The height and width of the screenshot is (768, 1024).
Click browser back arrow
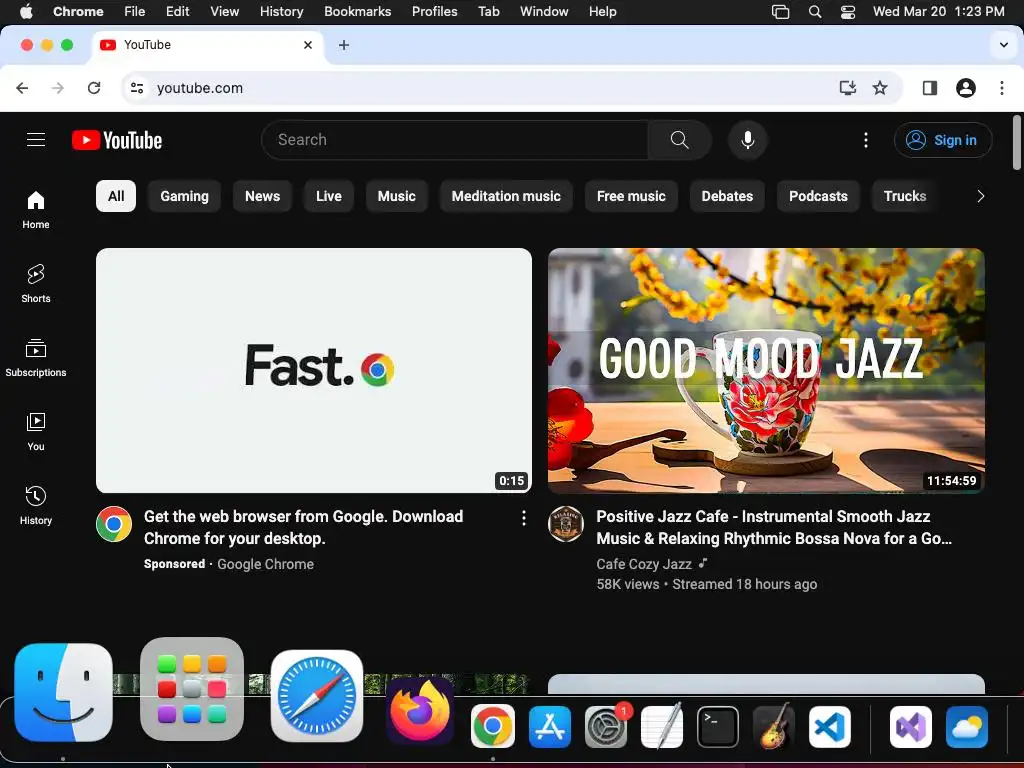pos(22,88)
